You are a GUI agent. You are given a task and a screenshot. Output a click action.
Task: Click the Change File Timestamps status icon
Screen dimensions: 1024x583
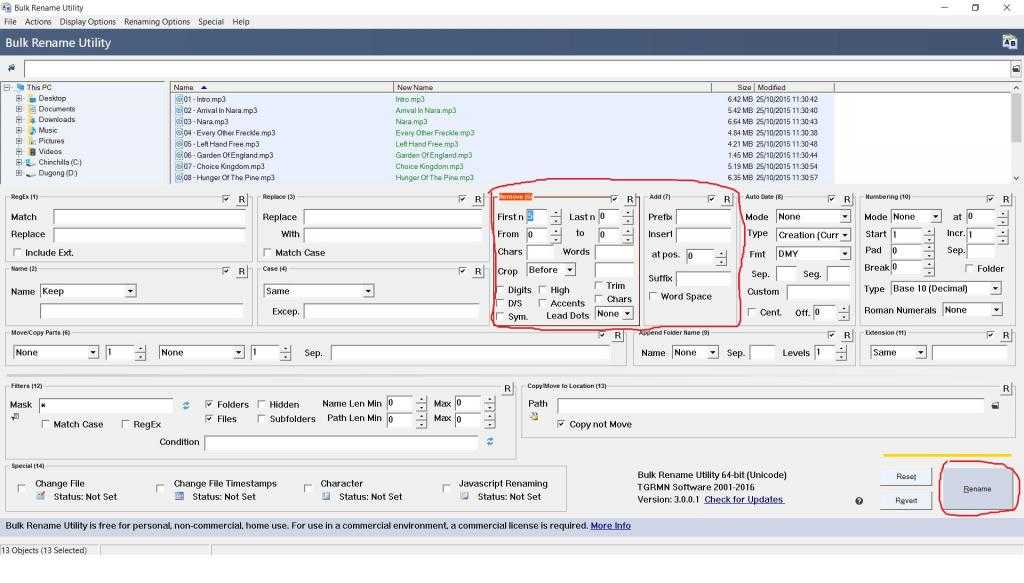click(x=180, y=496)
